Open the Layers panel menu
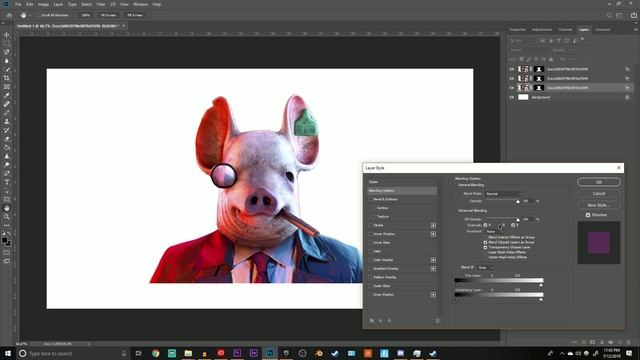The width and height of the screenshot is (640, 360). point(635,30)
